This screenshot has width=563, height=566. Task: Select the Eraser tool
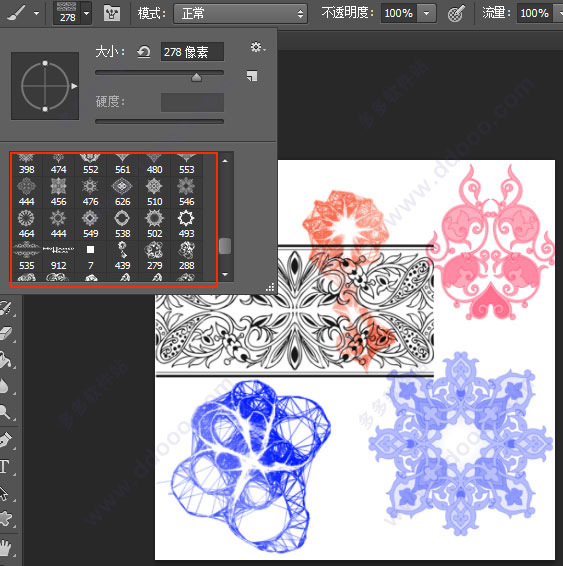6,334
